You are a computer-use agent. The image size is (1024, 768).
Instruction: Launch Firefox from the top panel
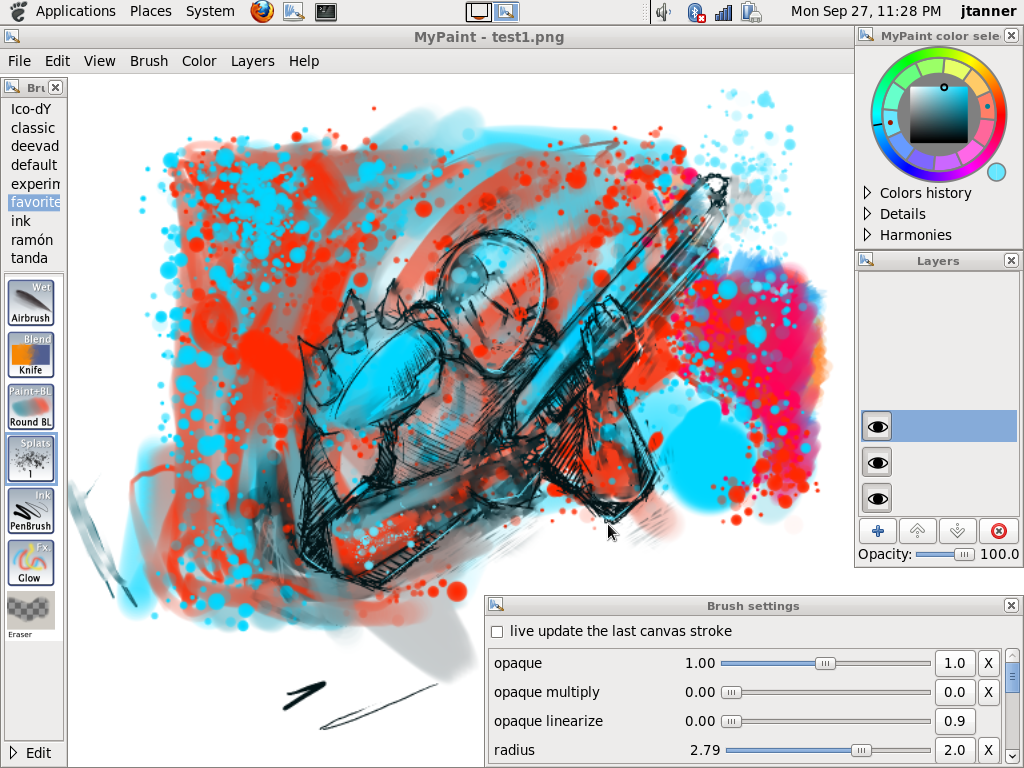[262, 12]
